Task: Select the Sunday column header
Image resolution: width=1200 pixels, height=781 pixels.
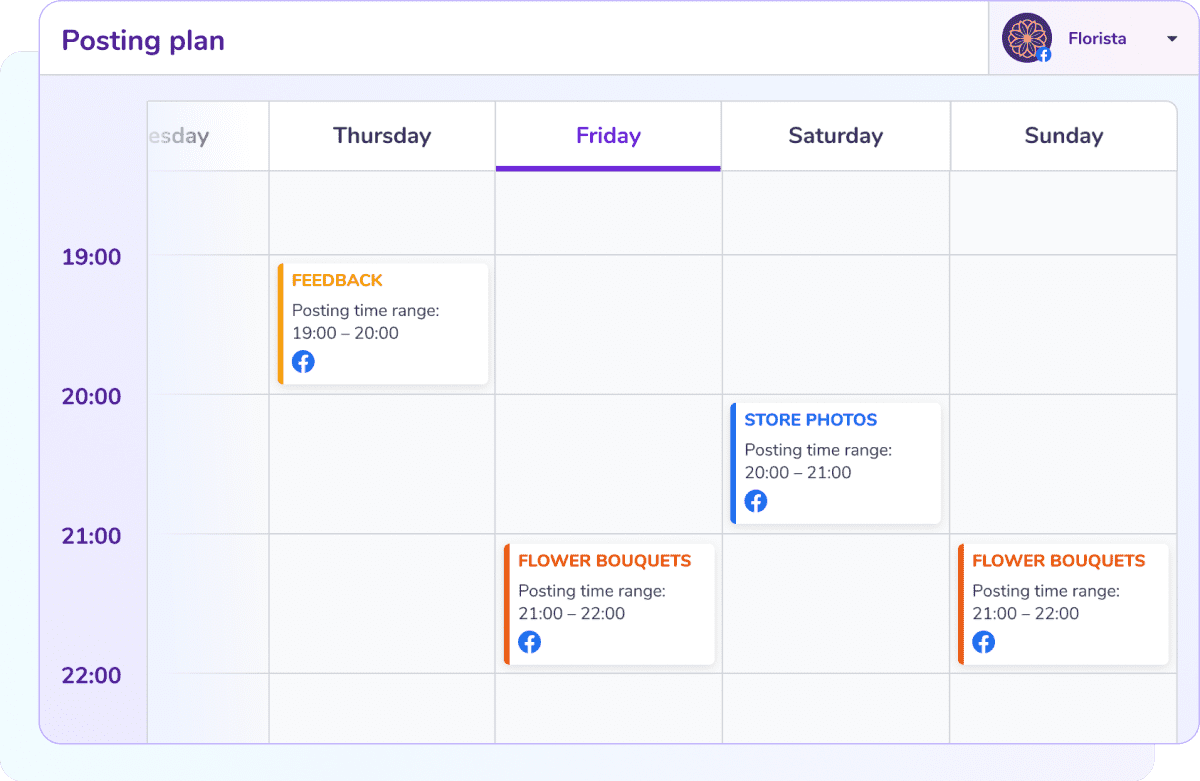Action: pyautogui.click(x=1063, y=135)
